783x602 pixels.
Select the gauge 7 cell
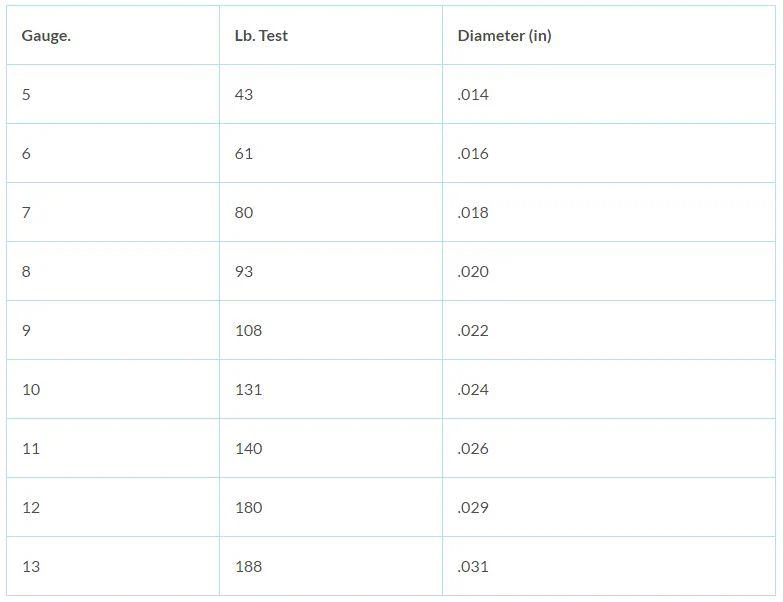click(27, 213)
